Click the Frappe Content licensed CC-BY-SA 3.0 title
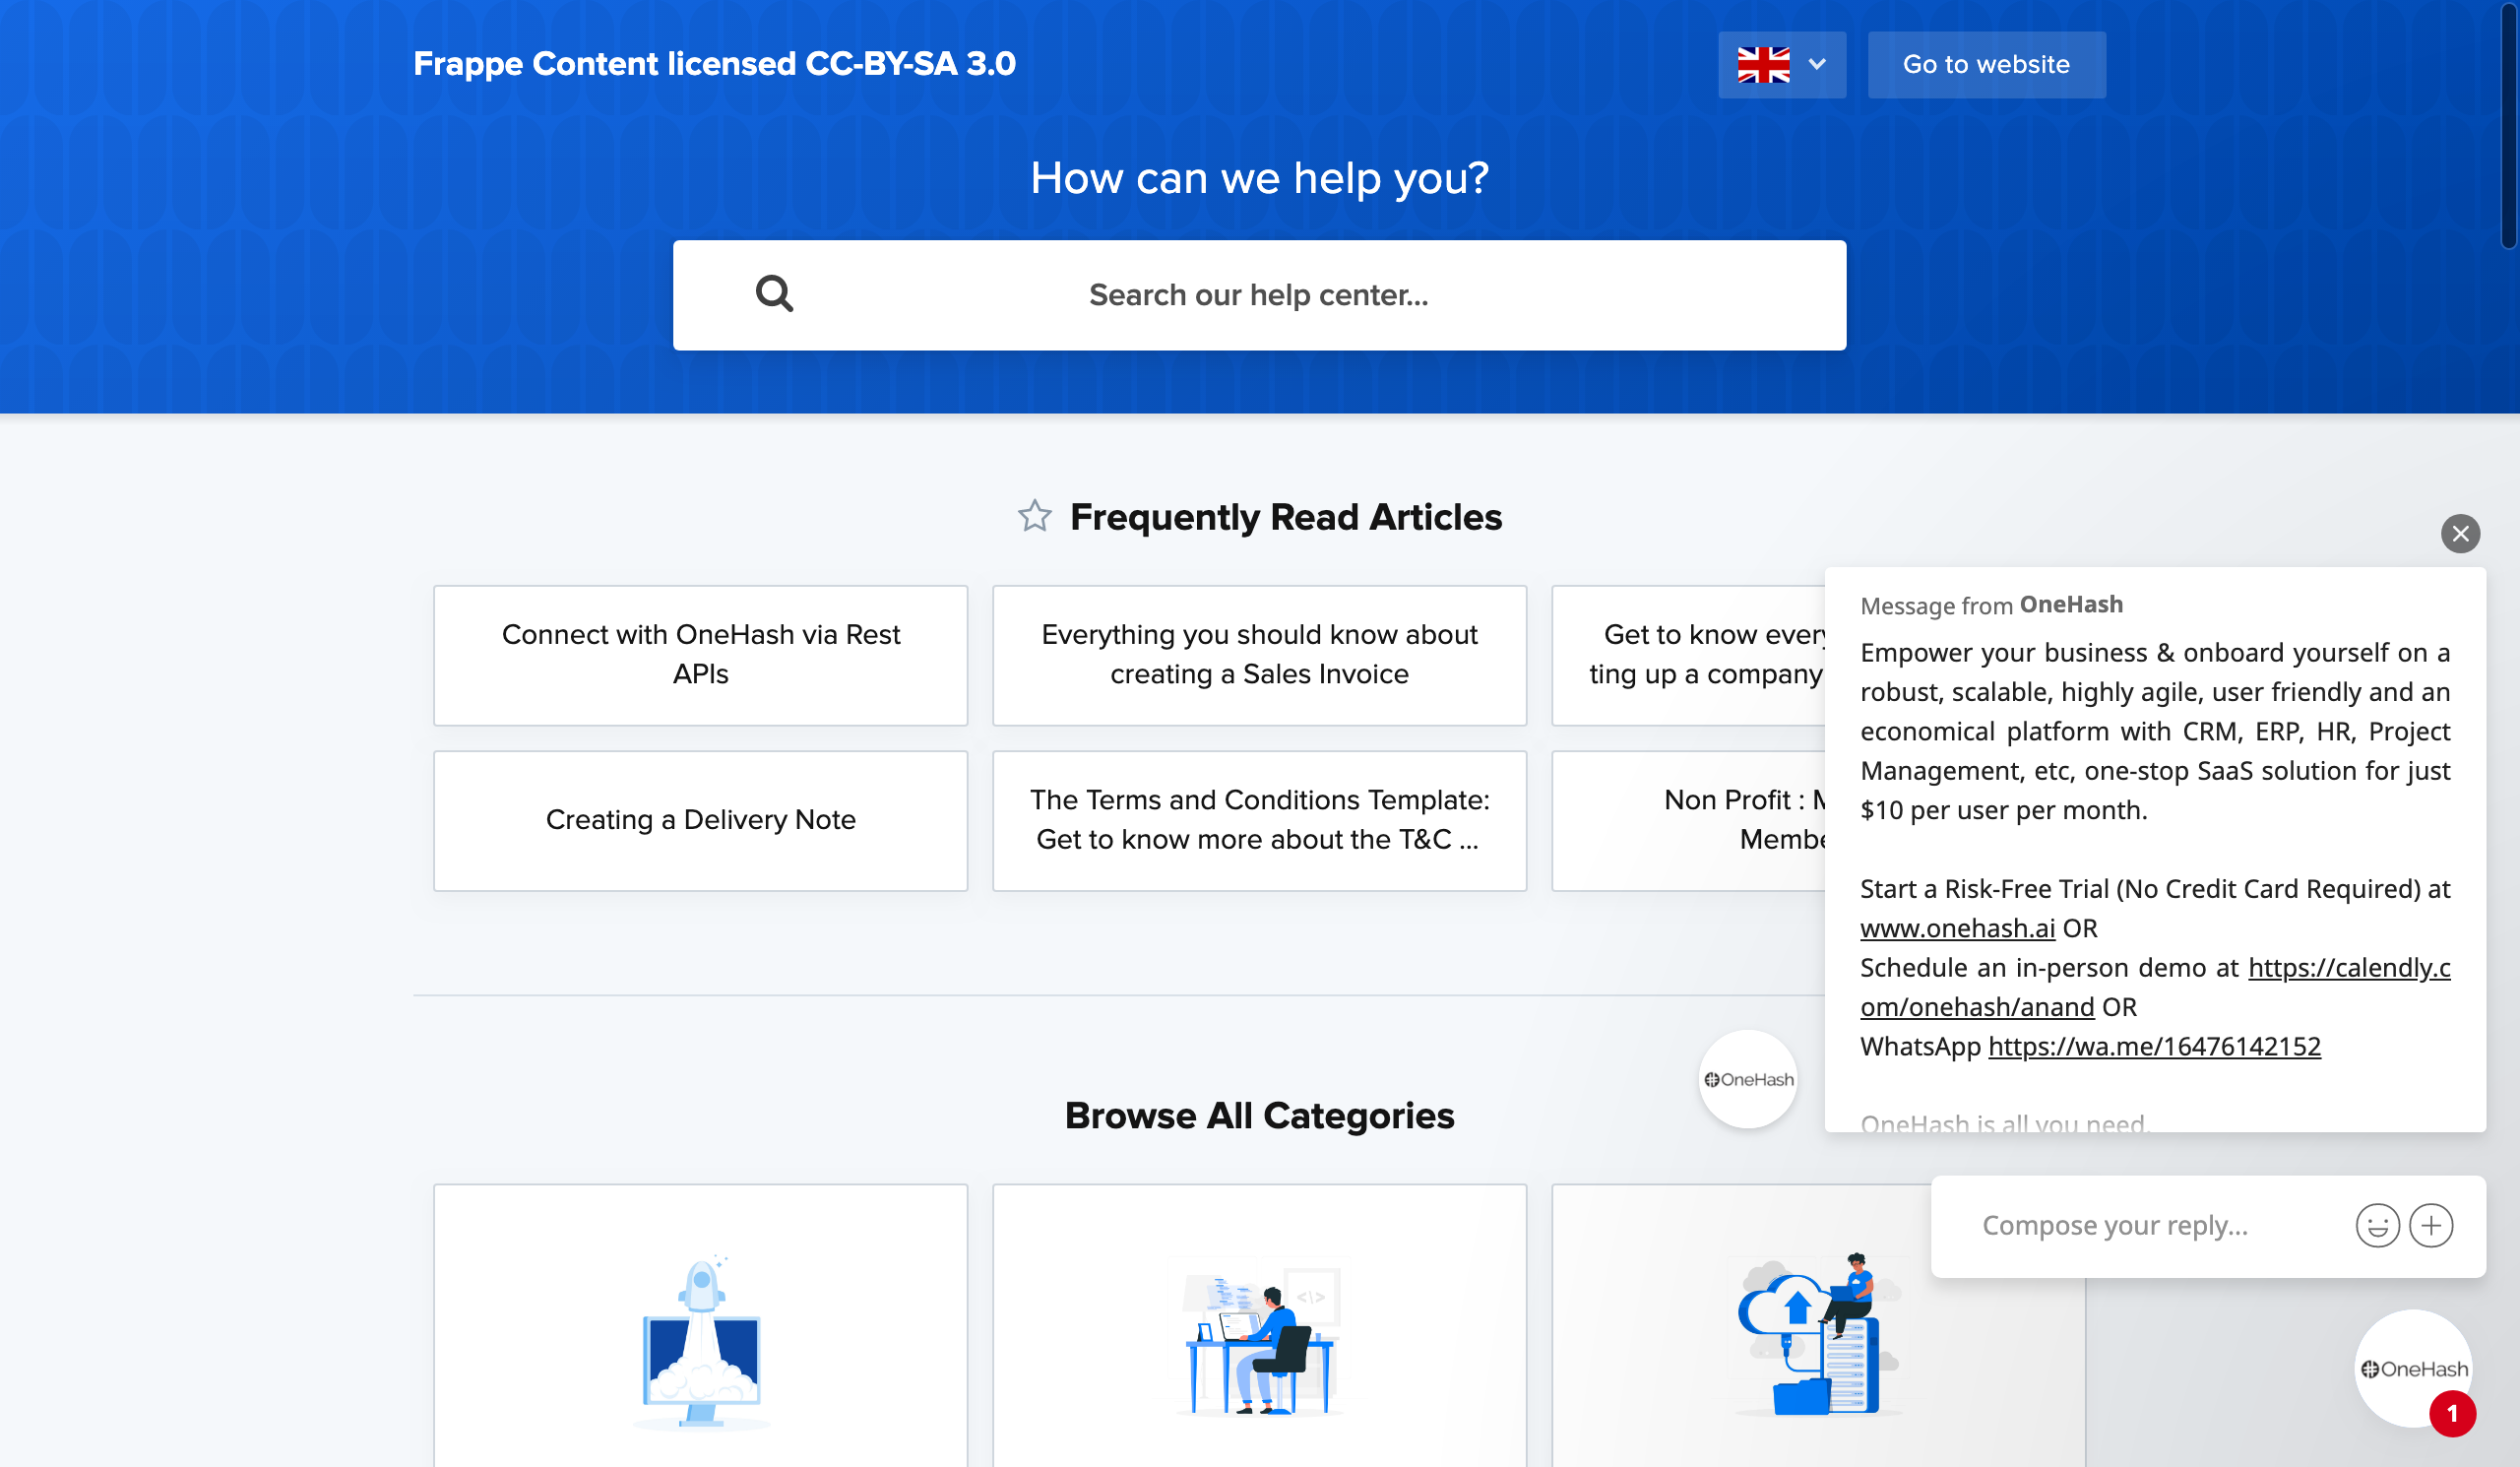 (x=714, y=64)
